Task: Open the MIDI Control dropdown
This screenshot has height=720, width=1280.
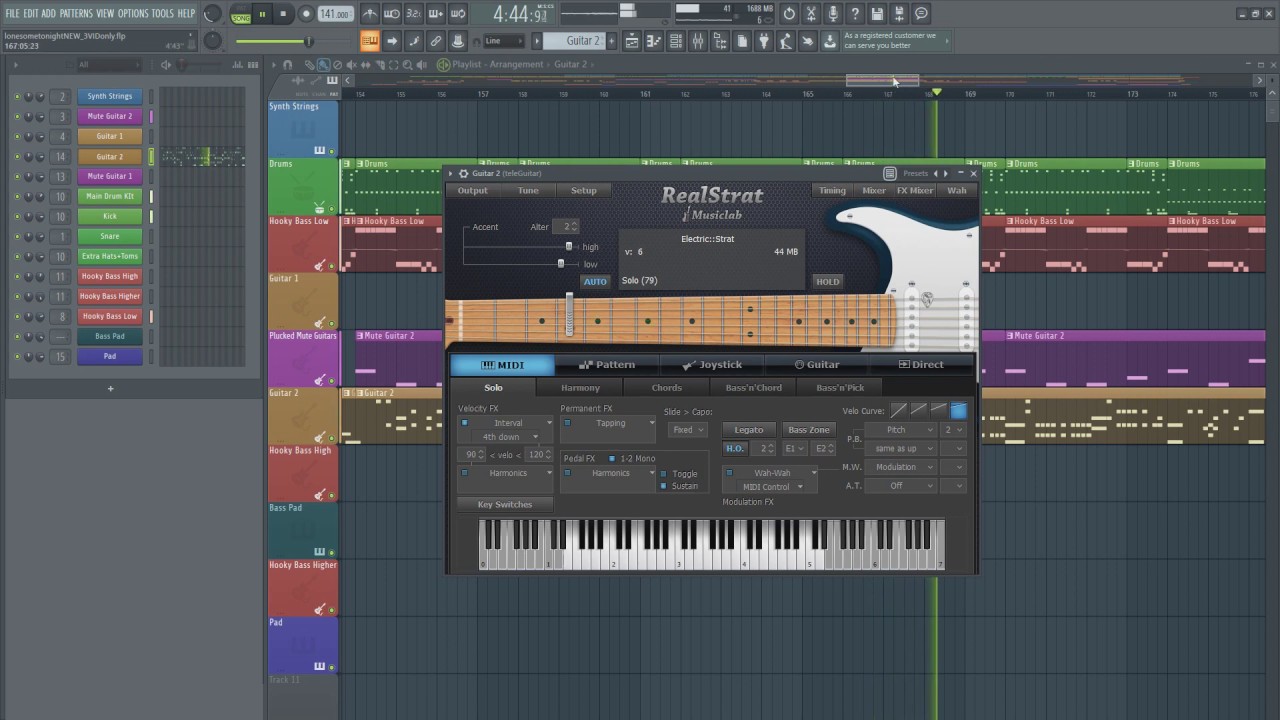Action: [772, 487]
